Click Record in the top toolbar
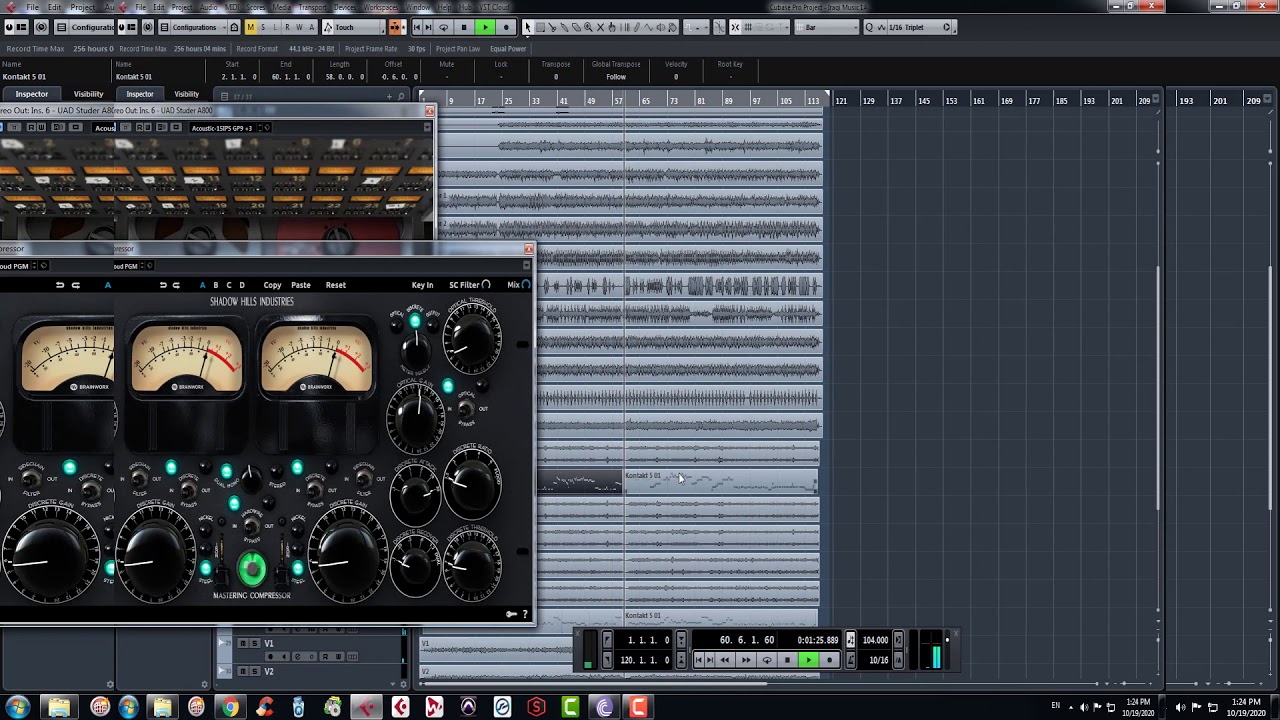 tap(506, 27)
